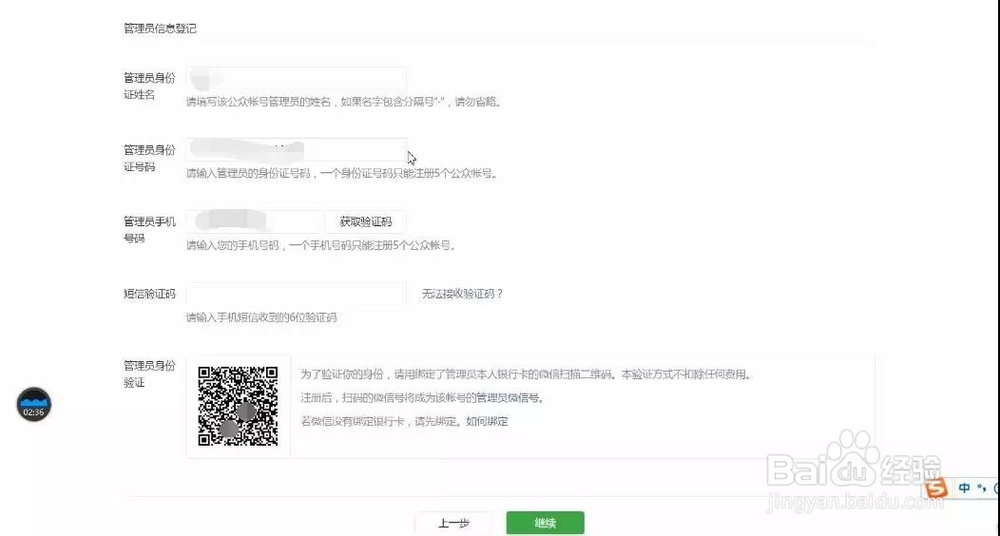Click the 管理员手机号码 input field
The image size is (1000, 536).
[253, 221]
